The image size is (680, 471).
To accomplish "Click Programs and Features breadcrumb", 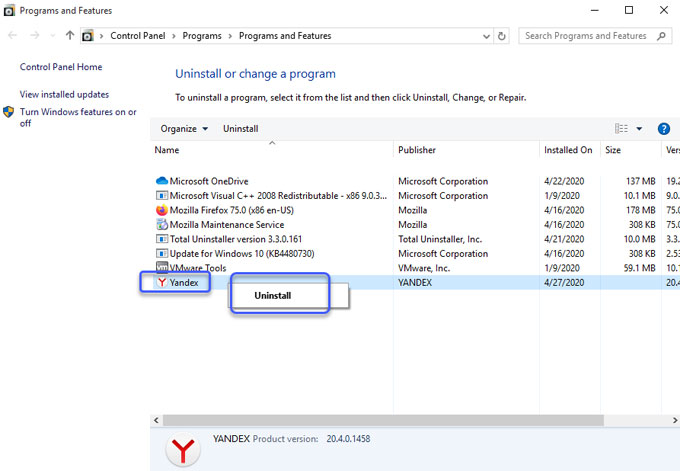I will pos(285,36).
